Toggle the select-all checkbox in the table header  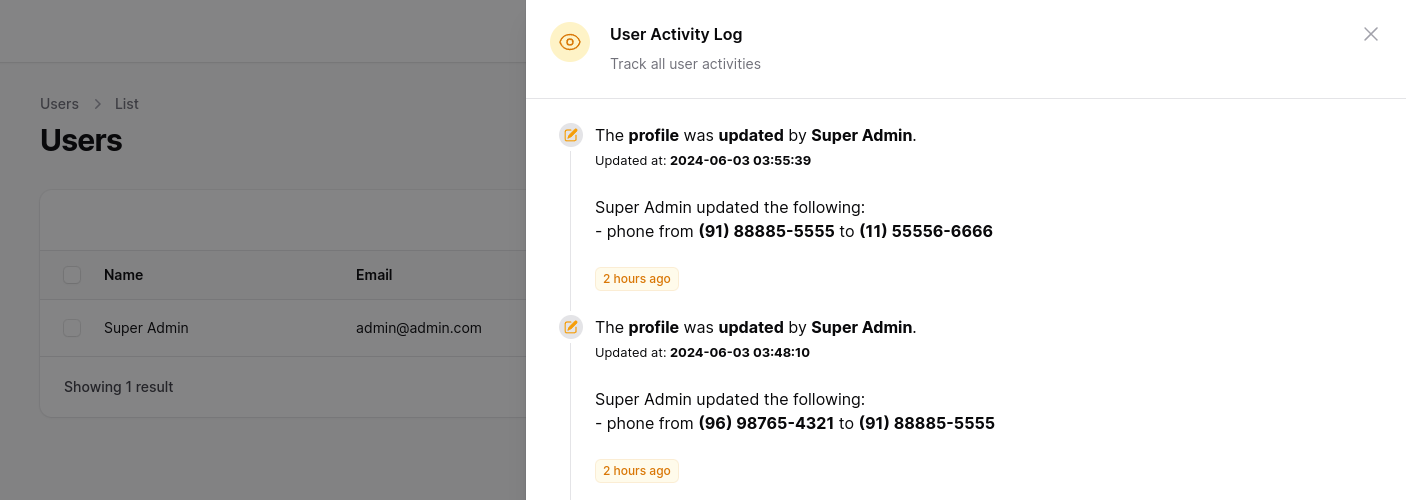coord(72,275)
